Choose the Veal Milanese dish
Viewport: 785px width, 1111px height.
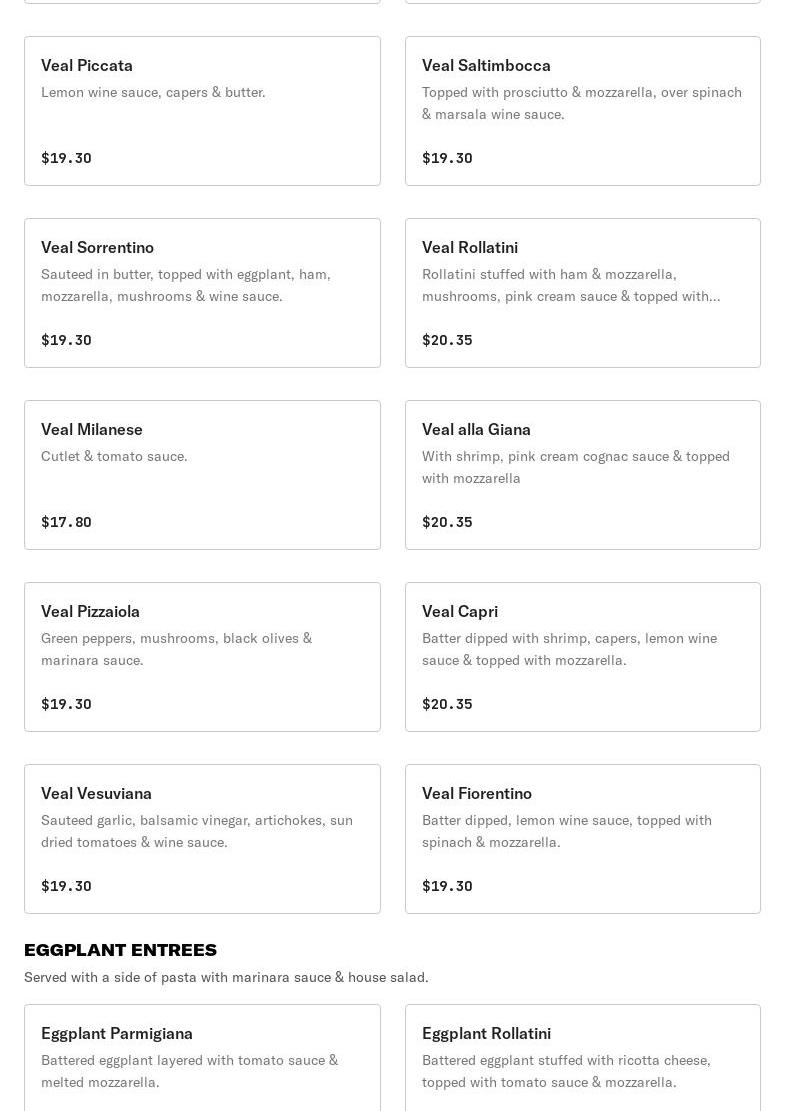(202, 475)
